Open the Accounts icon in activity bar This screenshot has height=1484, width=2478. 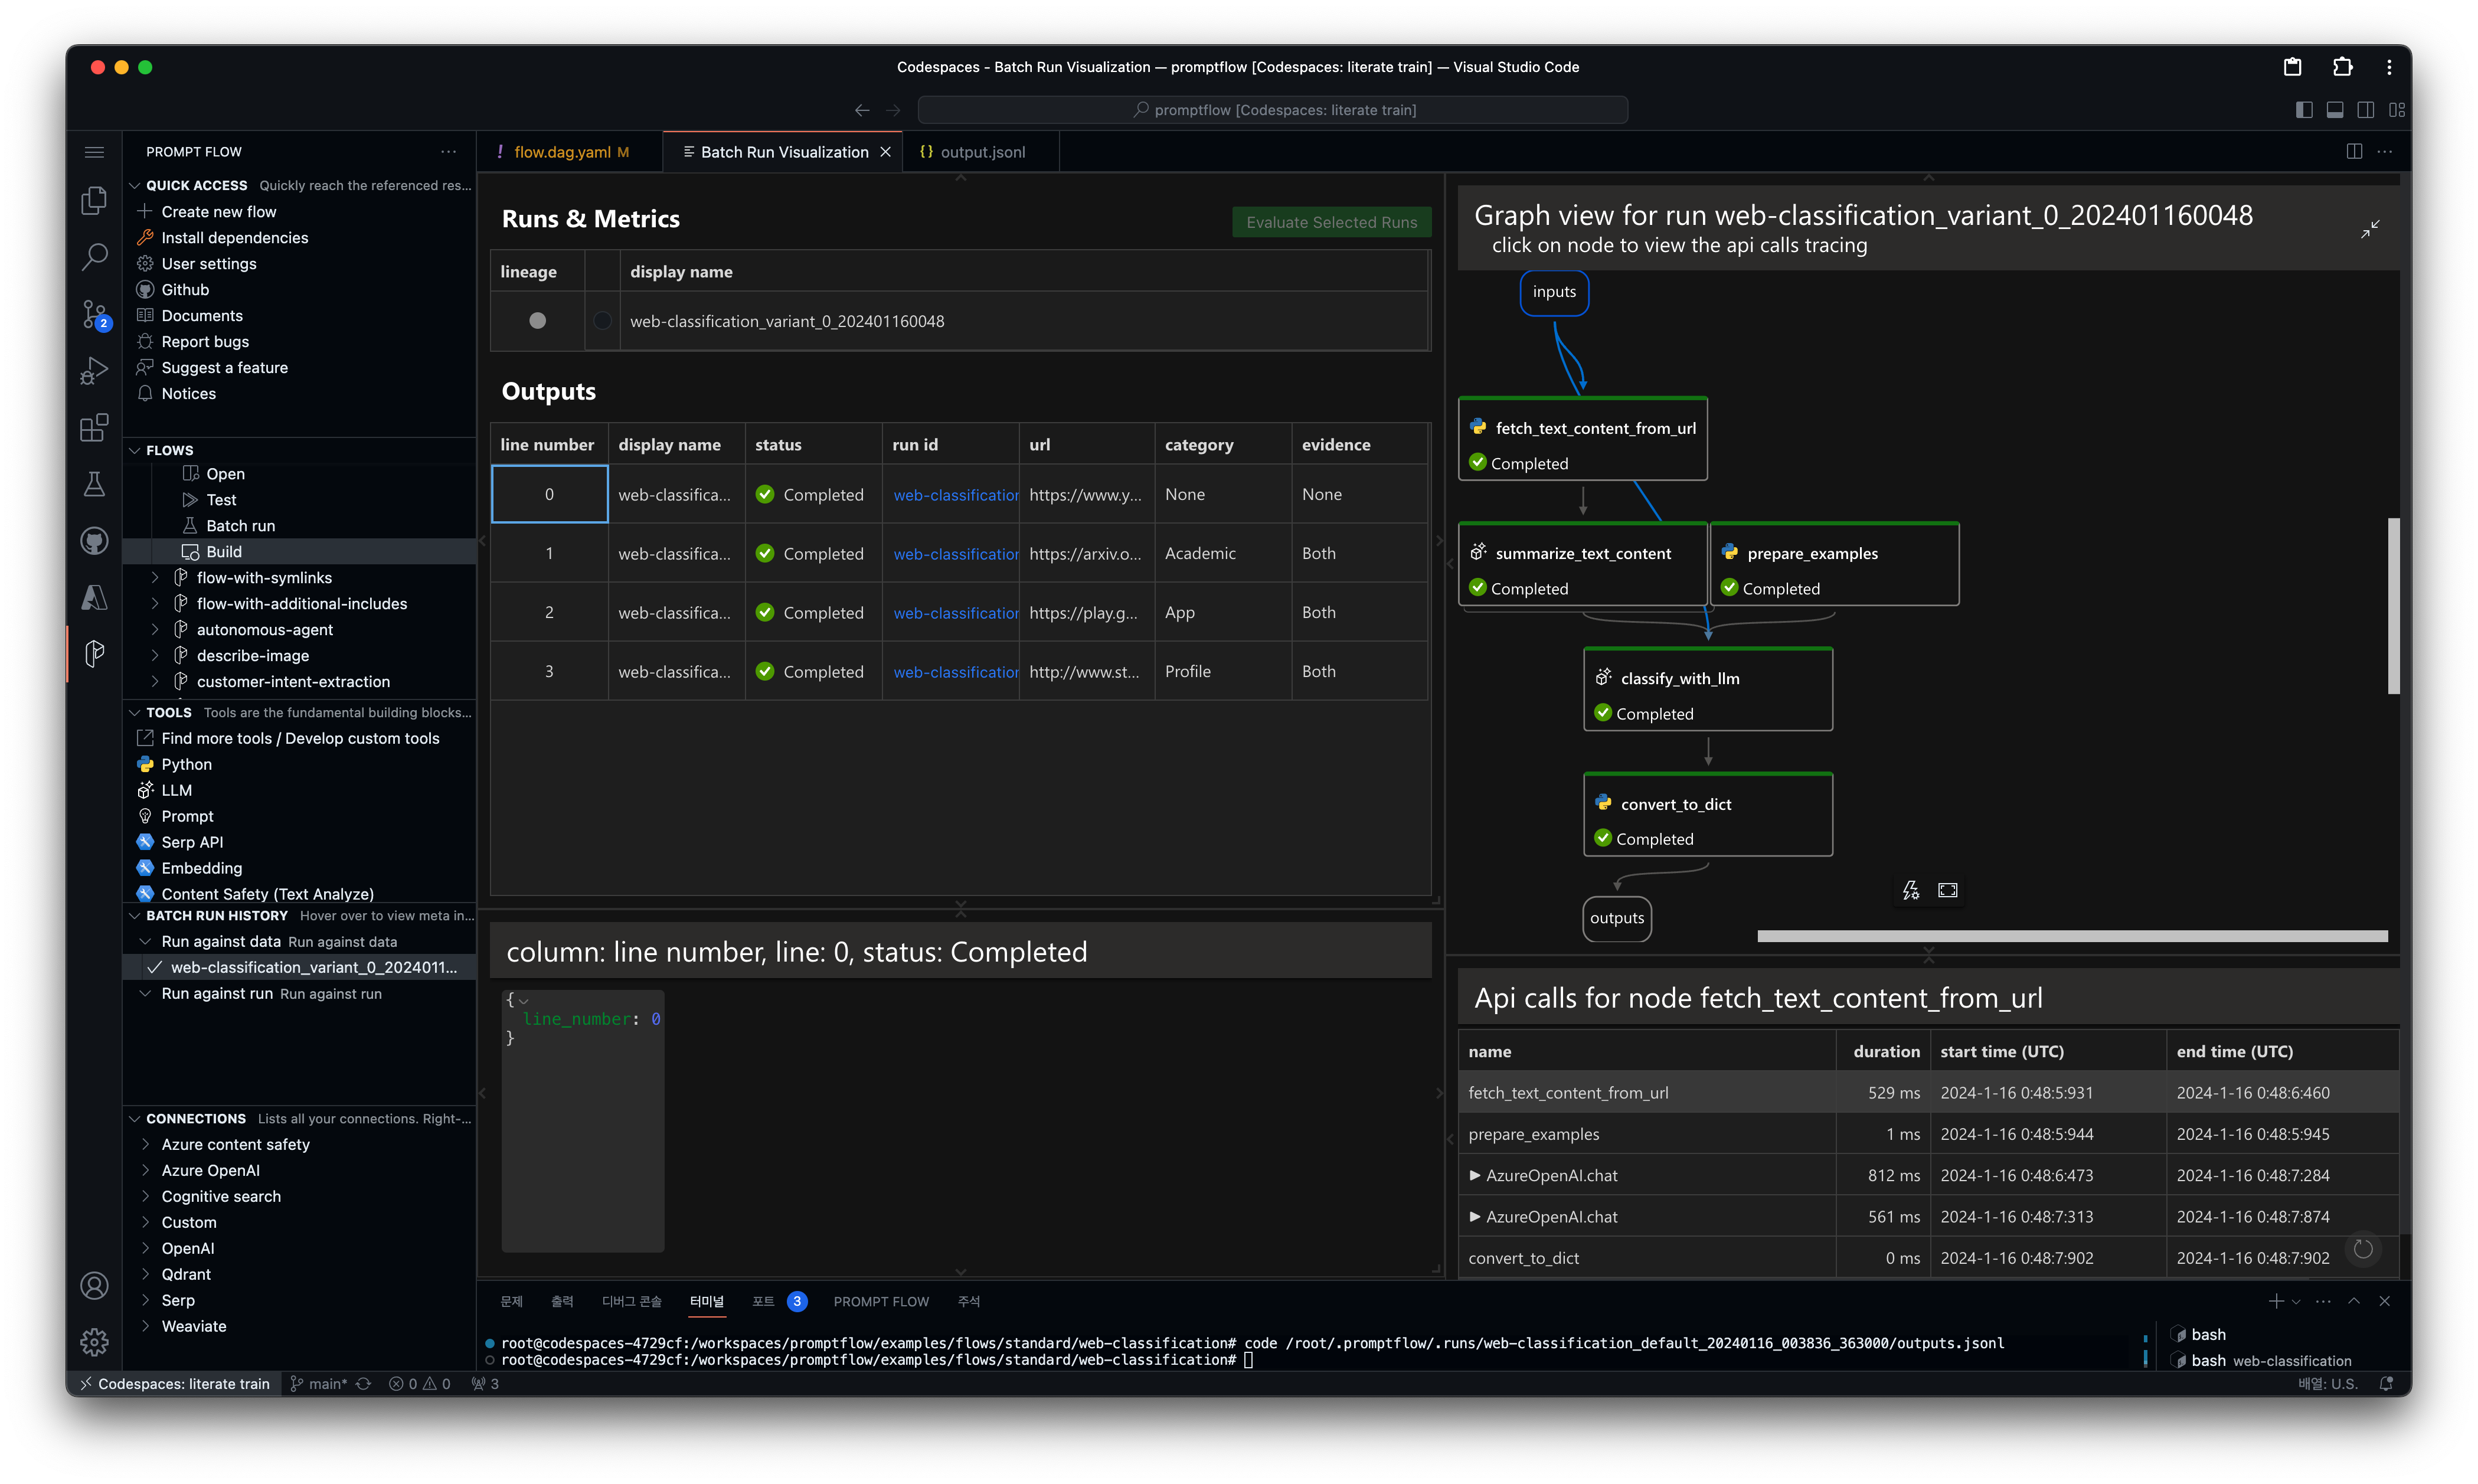(x=94, y=1286)
